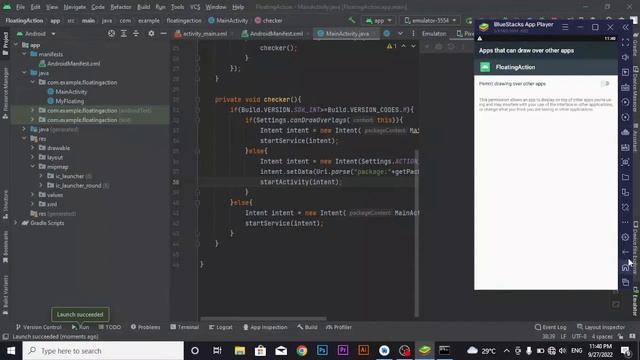Expand all icon in Project panel header

124,33
